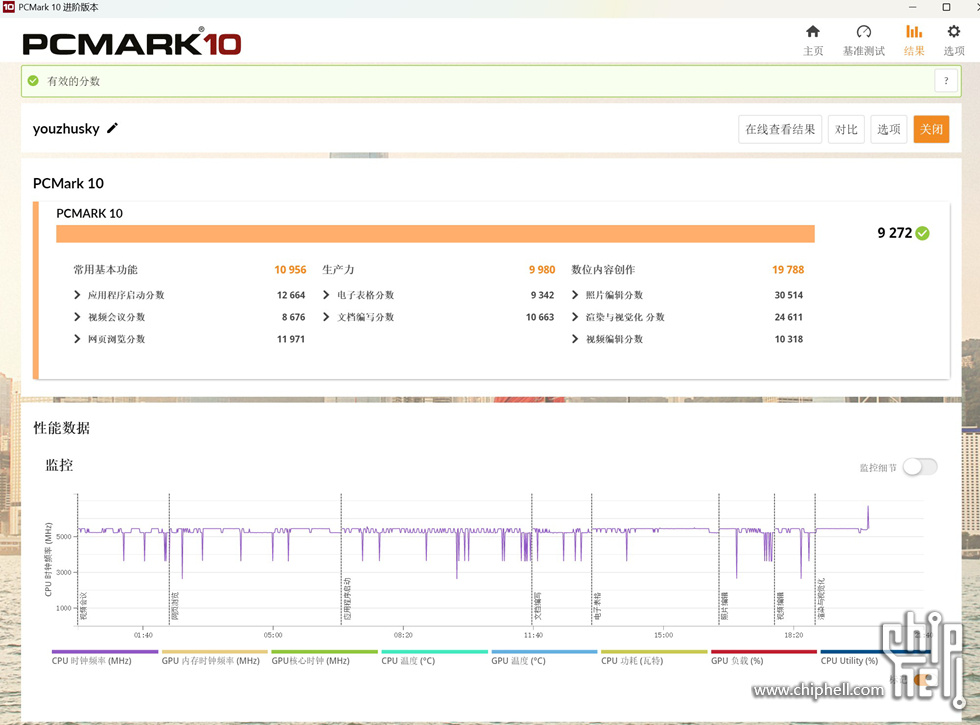Click the youzhusky result name

pyautogui.click(x=66, y=129)
